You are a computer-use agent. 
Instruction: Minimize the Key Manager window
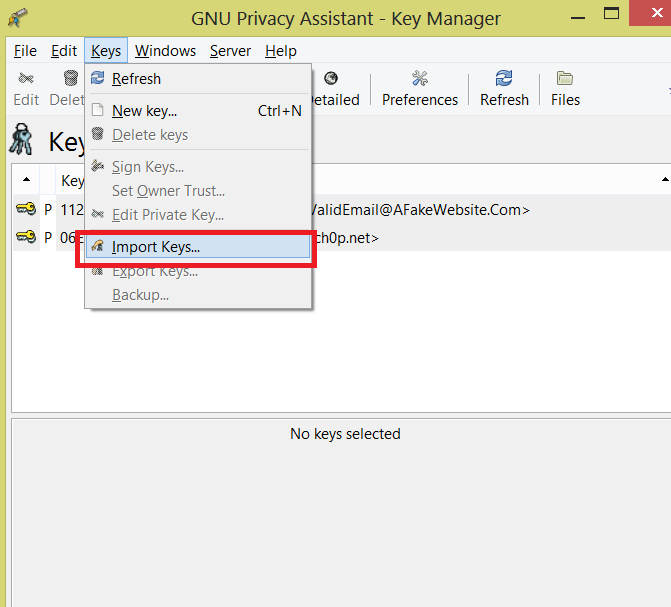pos(578,18)
